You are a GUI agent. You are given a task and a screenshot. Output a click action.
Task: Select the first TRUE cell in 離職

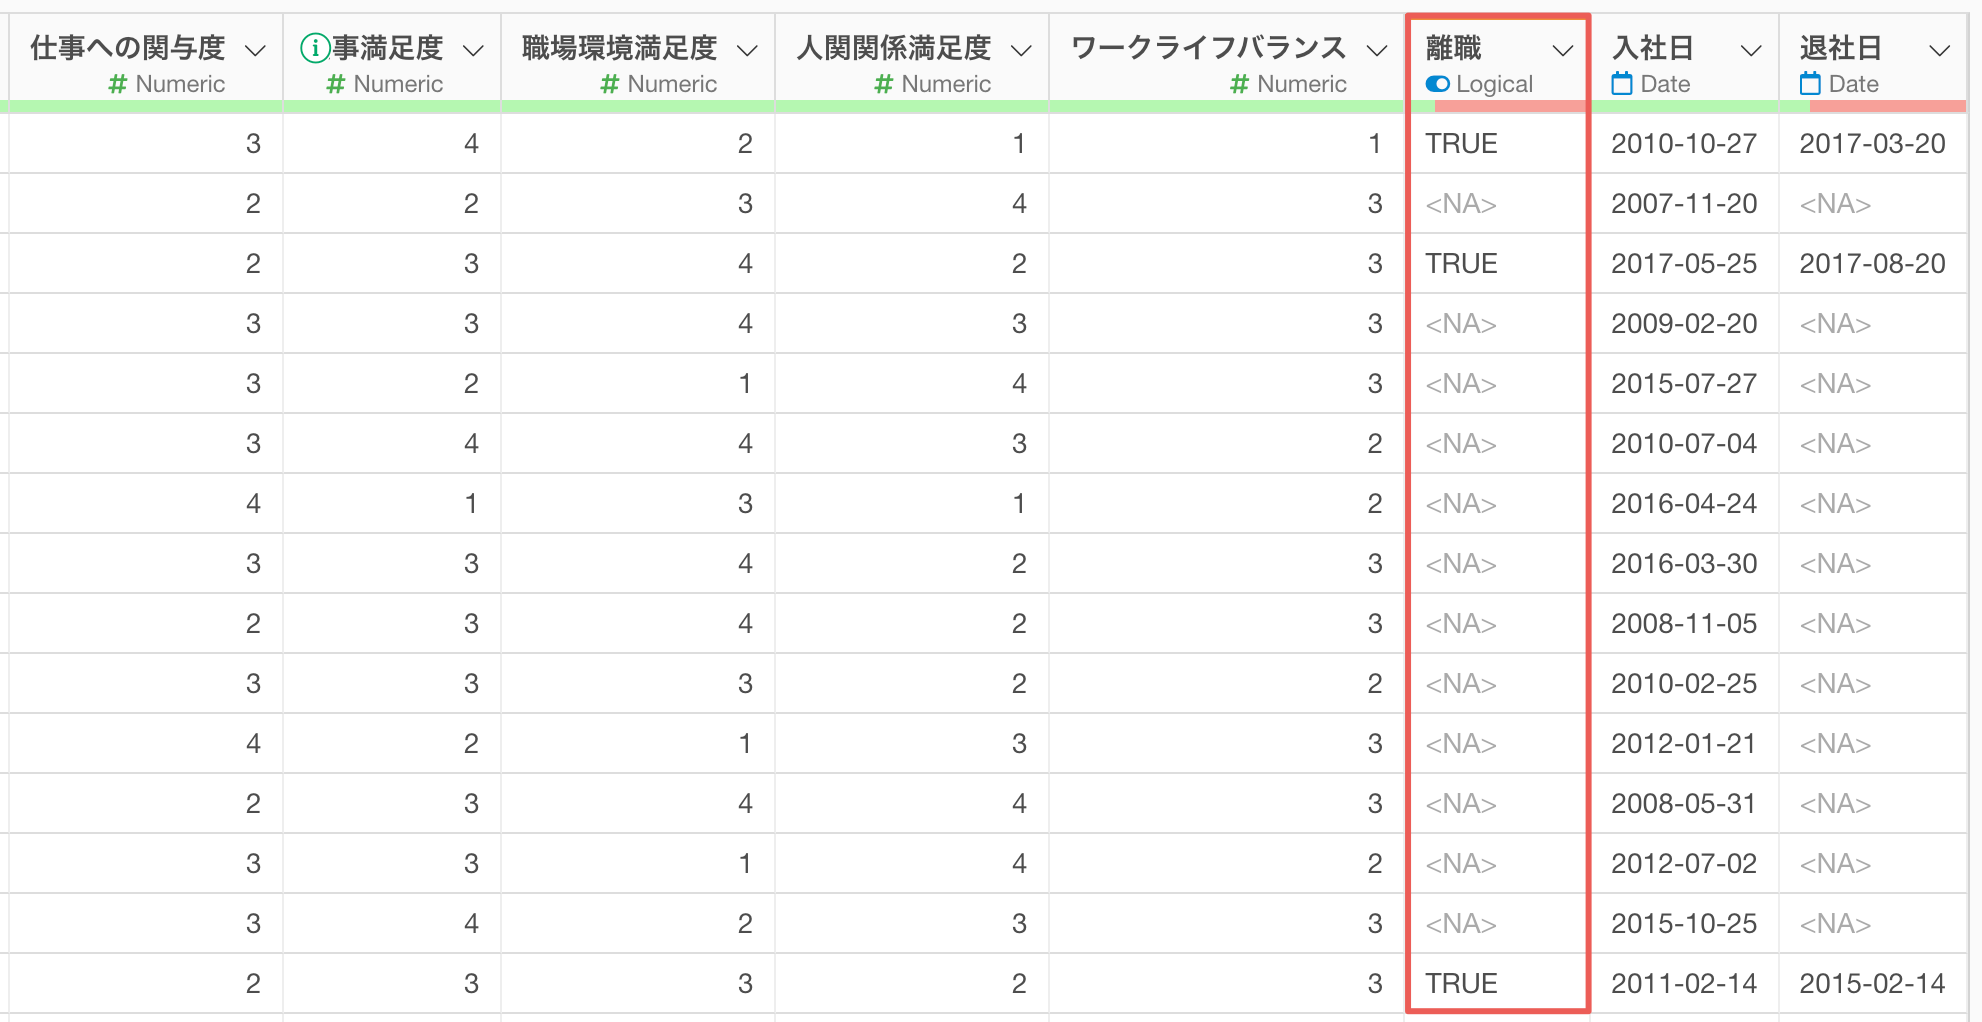(1461, 144)
